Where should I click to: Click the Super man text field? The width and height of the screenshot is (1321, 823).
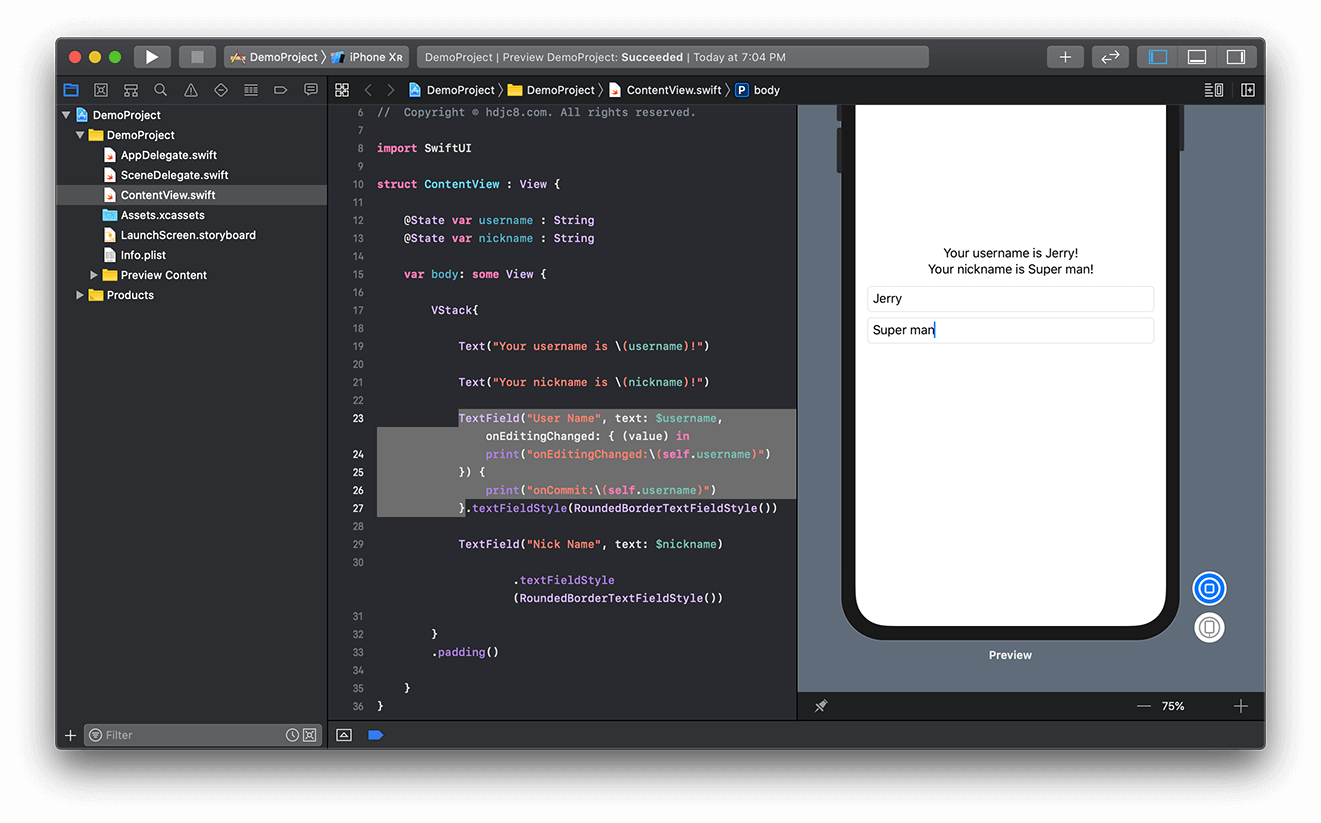[x=1010, y=330]
